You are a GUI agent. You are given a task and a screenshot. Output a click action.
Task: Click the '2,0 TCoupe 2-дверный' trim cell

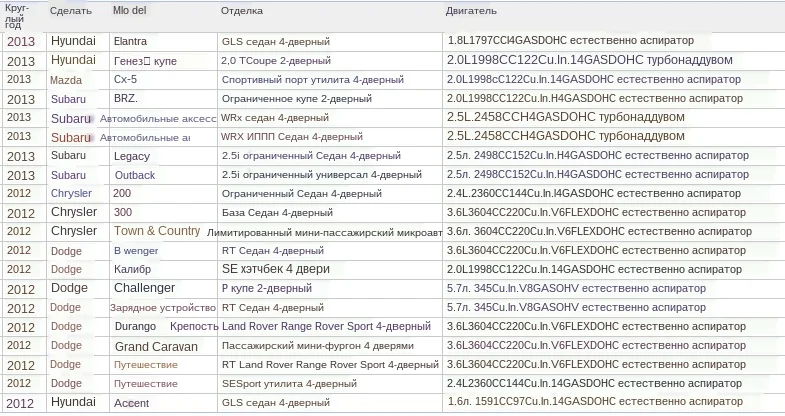pos(276,61)
